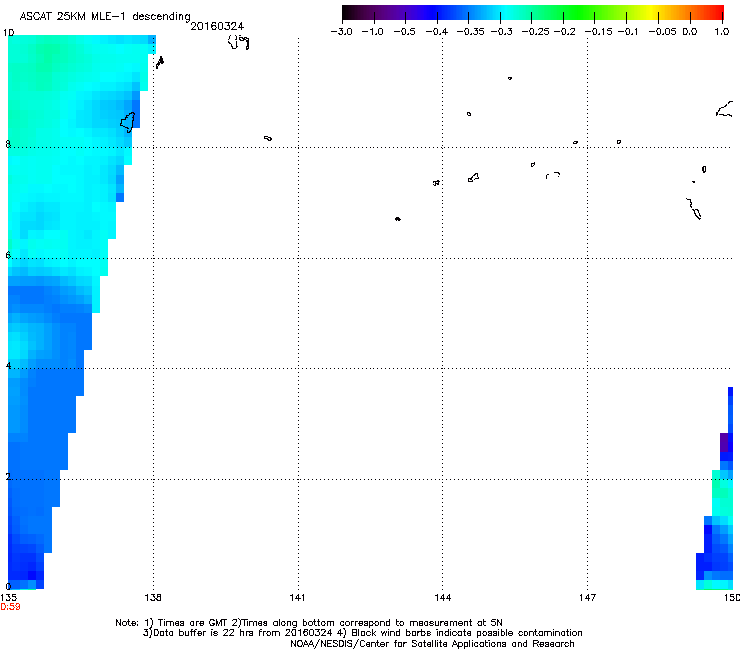Click the latitude label 8
The image size is (740, 650).
8,144
